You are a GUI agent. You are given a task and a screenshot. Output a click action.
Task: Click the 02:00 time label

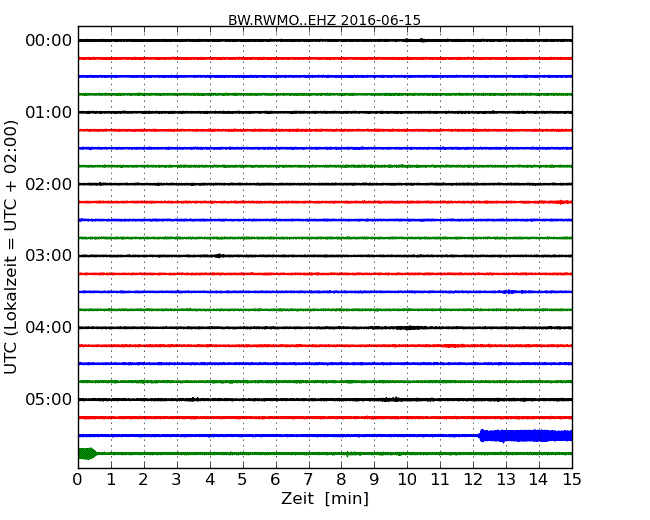(x=49, y=184)
